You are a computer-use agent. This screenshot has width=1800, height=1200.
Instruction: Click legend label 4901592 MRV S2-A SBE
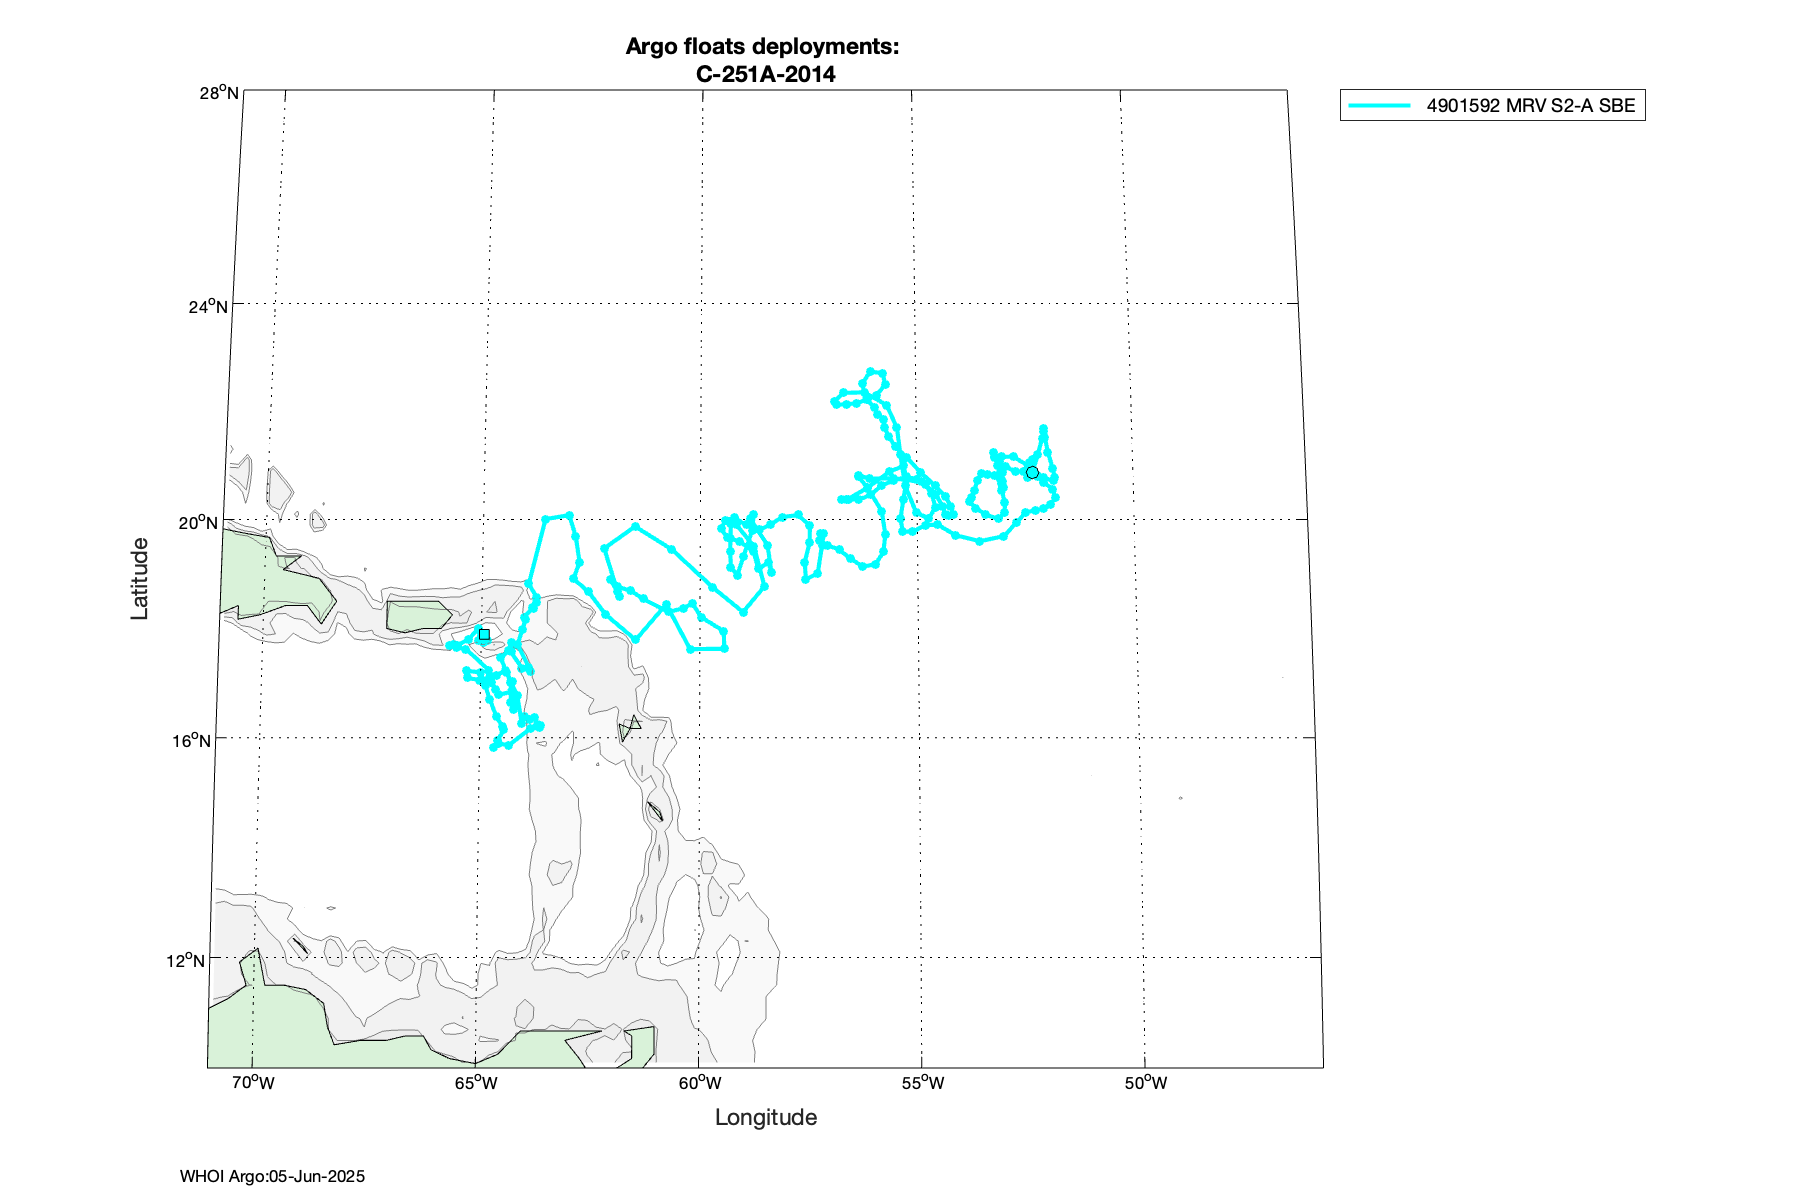pos(1530,105)
